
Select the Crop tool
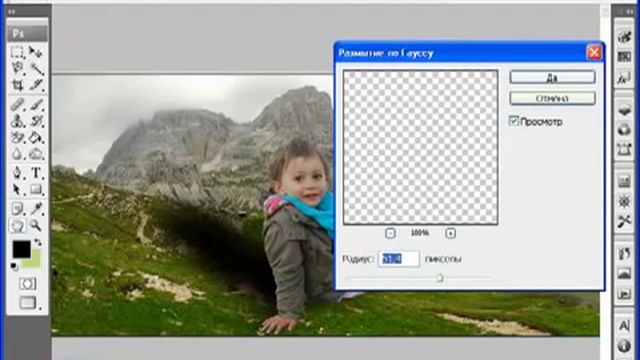pyautogui.click(x=18, y=84)
